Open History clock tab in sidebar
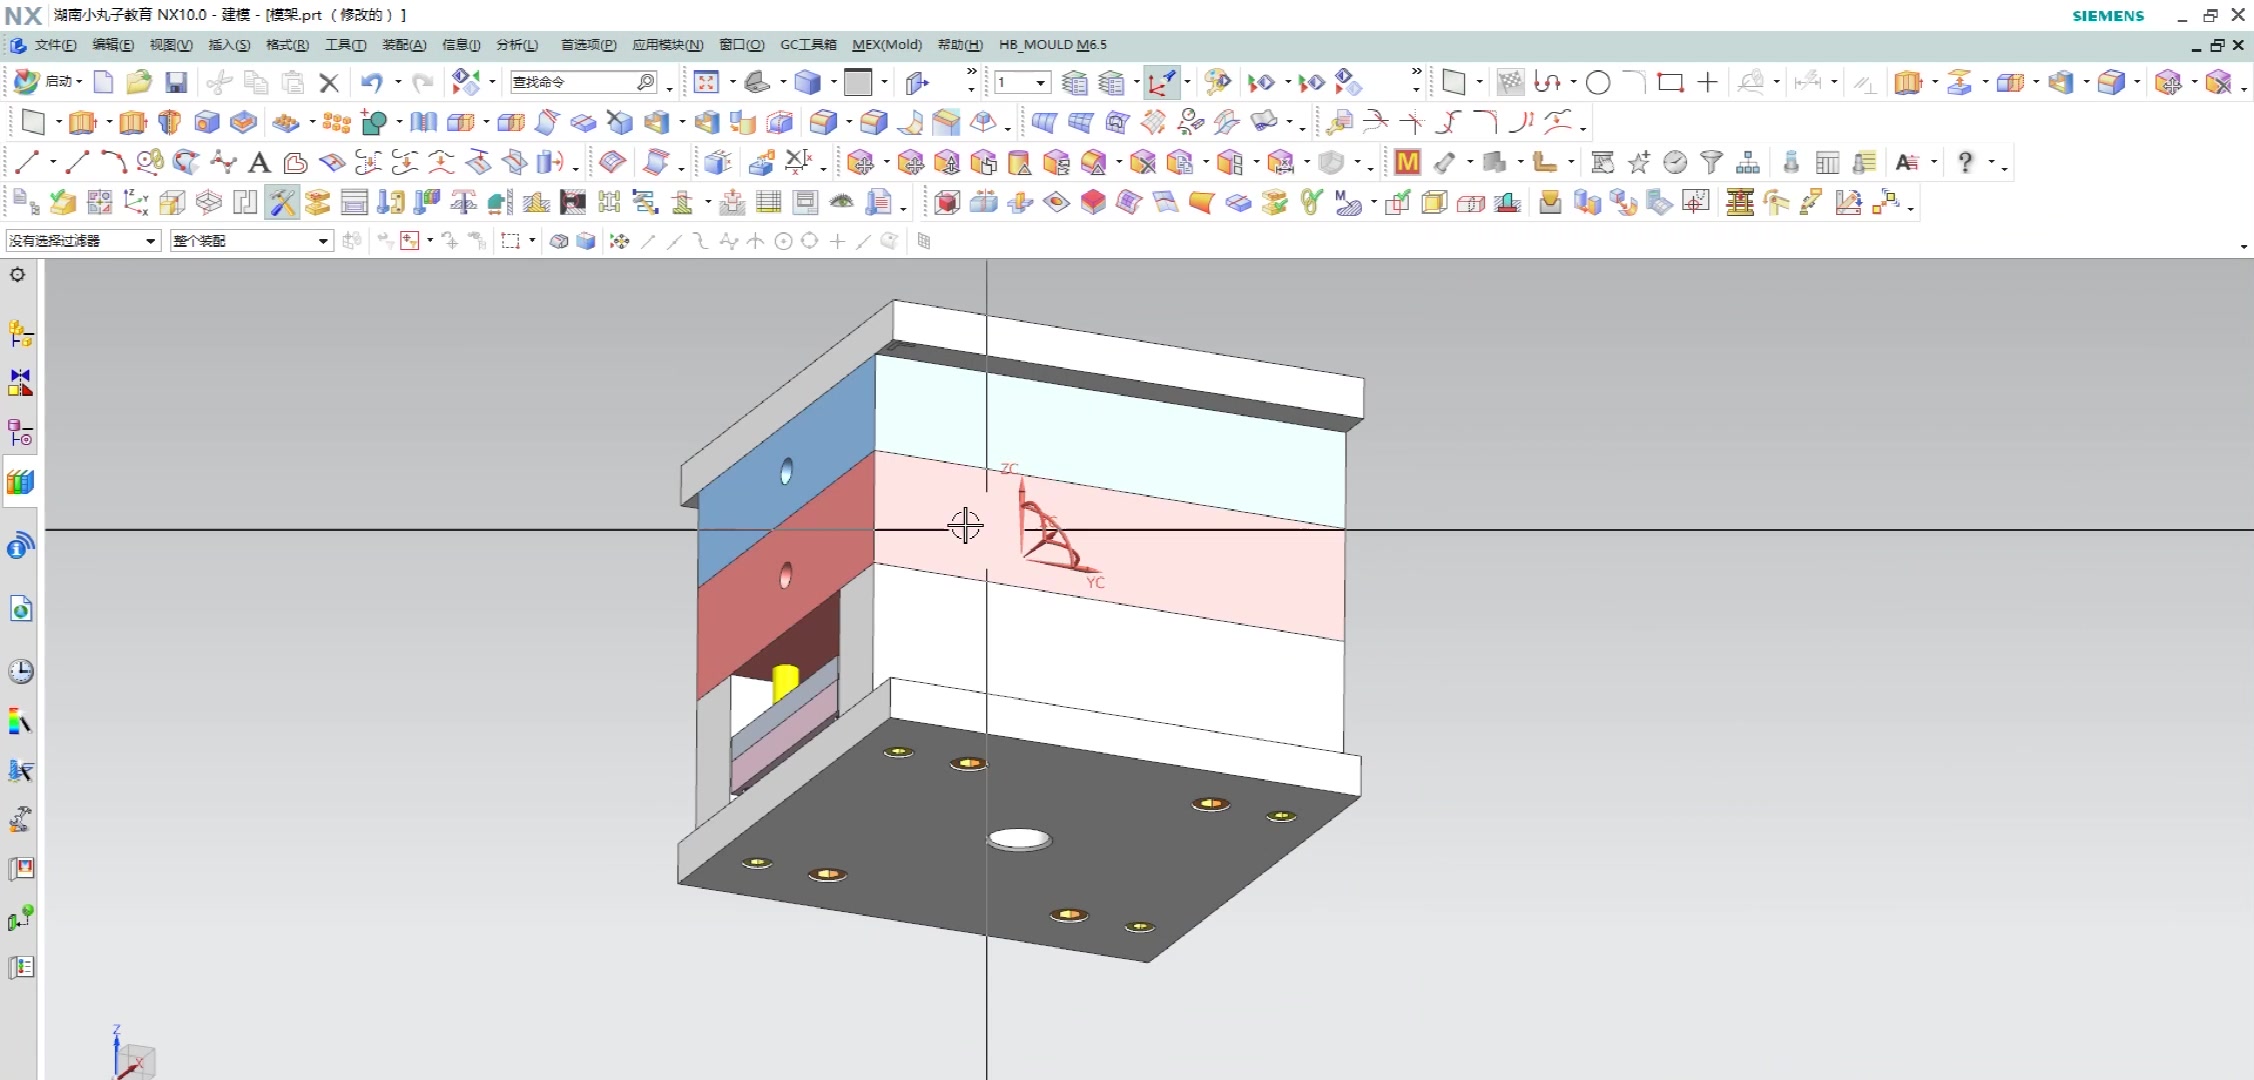2254x1080 pixels. (x=20, y=671)
